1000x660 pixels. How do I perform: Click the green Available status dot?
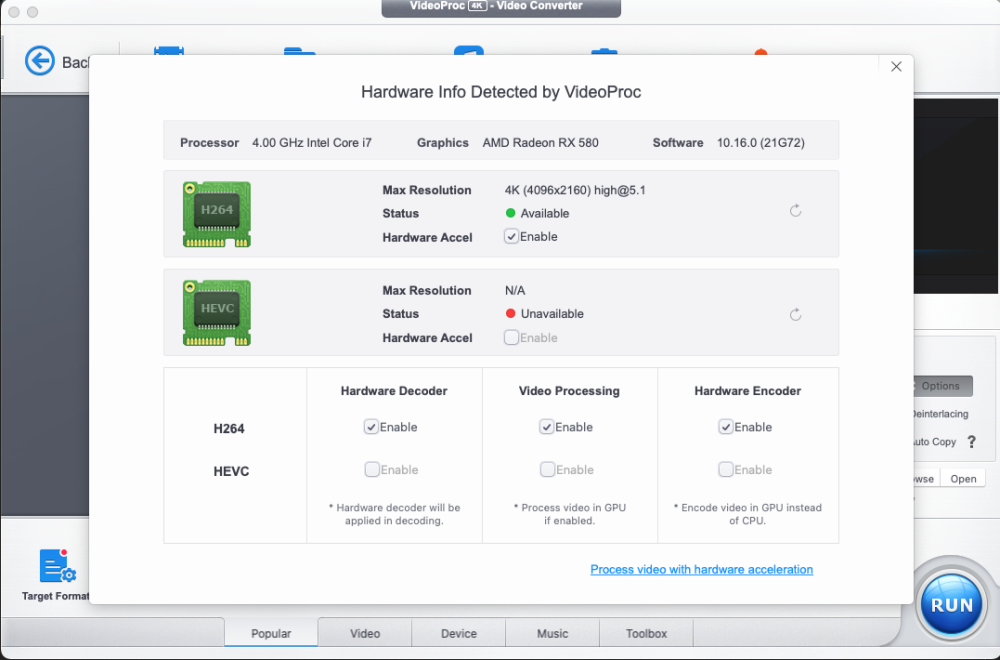click(510, 213)
